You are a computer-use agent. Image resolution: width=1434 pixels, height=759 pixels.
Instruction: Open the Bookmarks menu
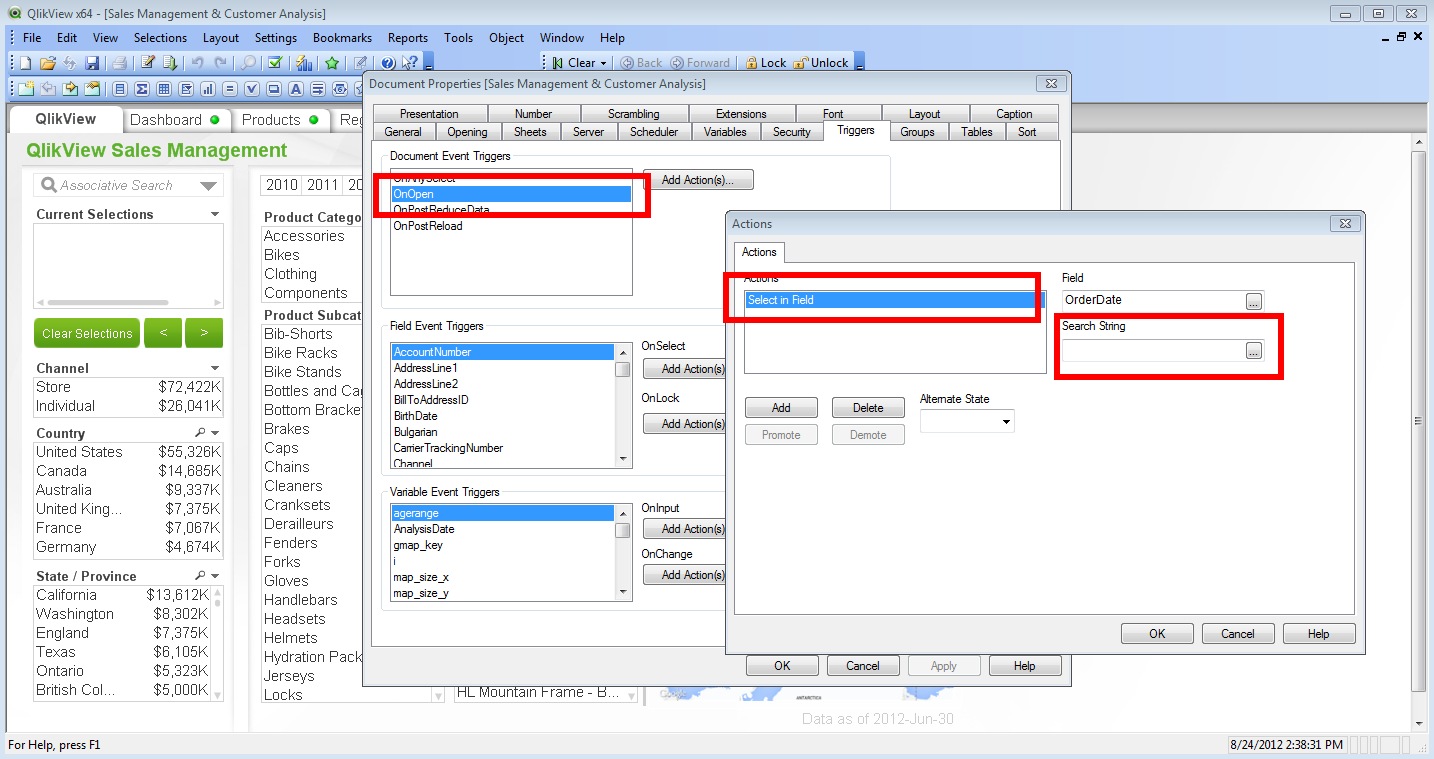pos(342,38)
